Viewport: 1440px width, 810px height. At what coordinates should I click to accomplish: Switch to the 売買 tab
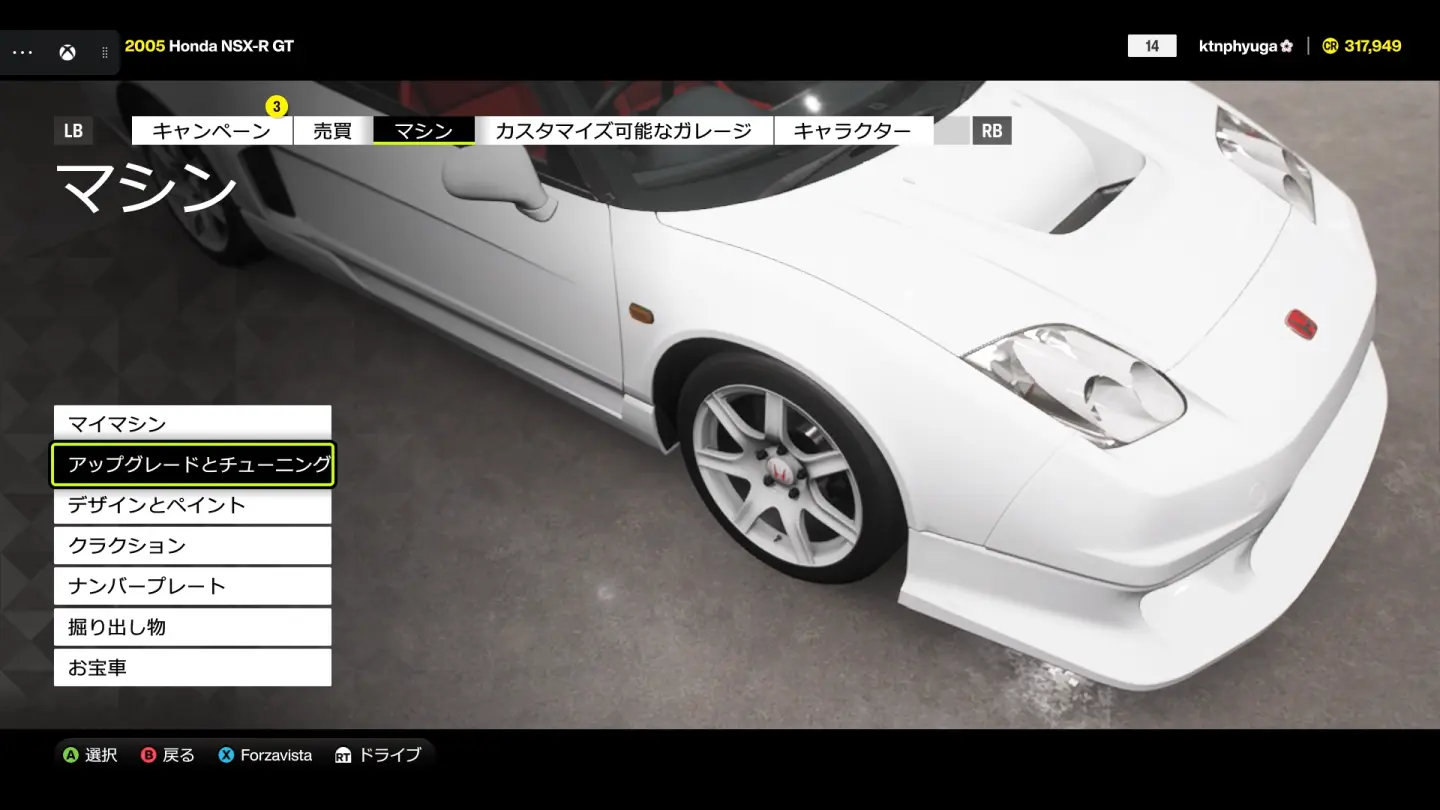point(333,131)
